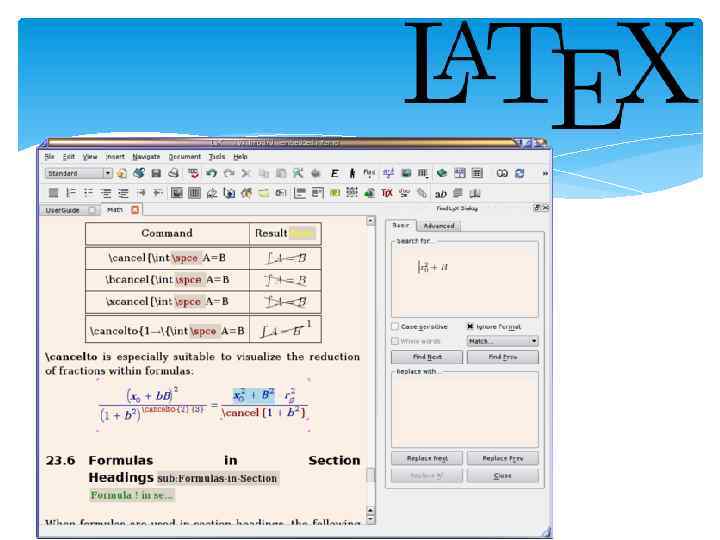Toggle the Whole words checkbox

click(x=394, y=341)
